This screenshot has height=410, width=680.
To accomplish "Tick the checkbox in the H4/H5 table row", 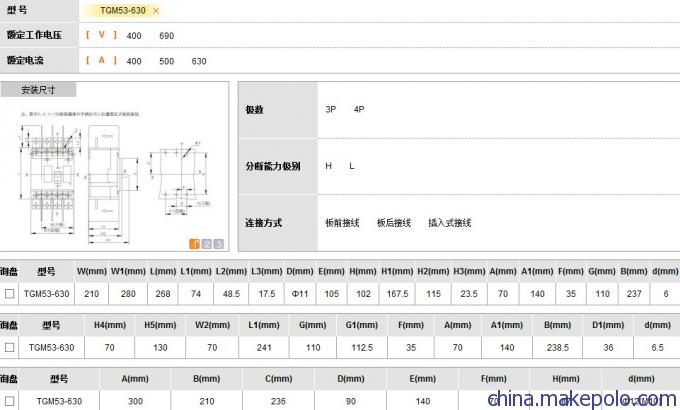I will tap(10, 348).
